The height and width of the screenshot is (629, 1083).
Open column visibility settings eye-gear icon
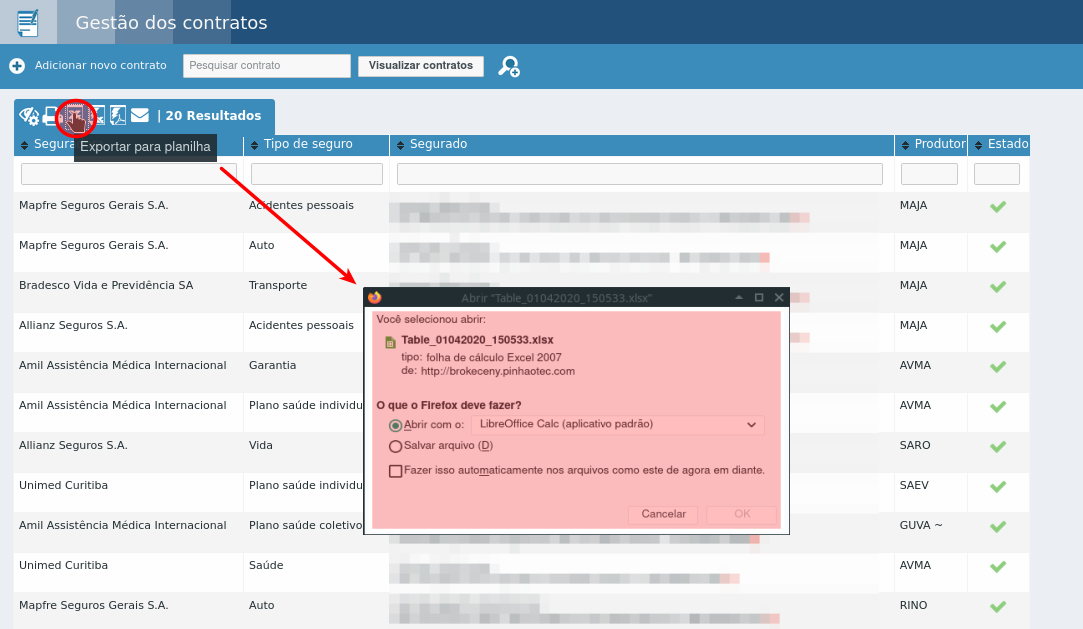[29, 115]
